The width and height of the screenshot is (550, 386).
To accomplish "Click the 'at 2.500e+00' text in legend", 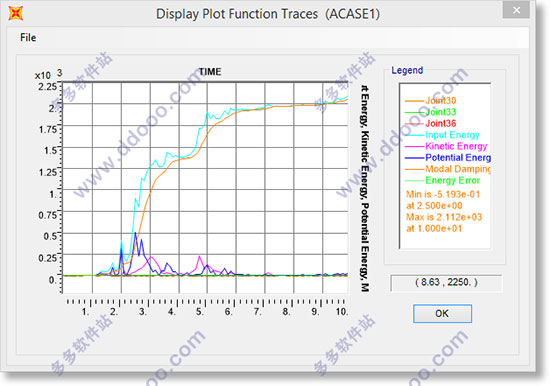I will pos(434,206).
